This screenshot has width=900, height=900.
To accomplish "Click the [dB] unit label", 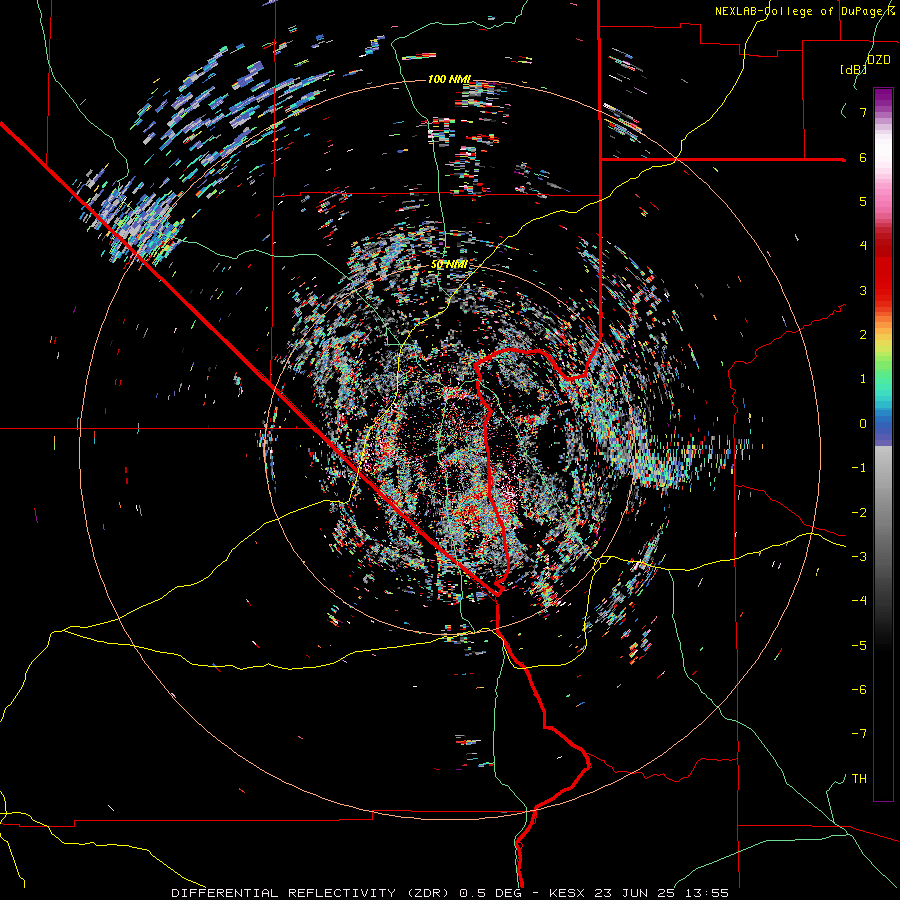I will click(x=854, y=70).
